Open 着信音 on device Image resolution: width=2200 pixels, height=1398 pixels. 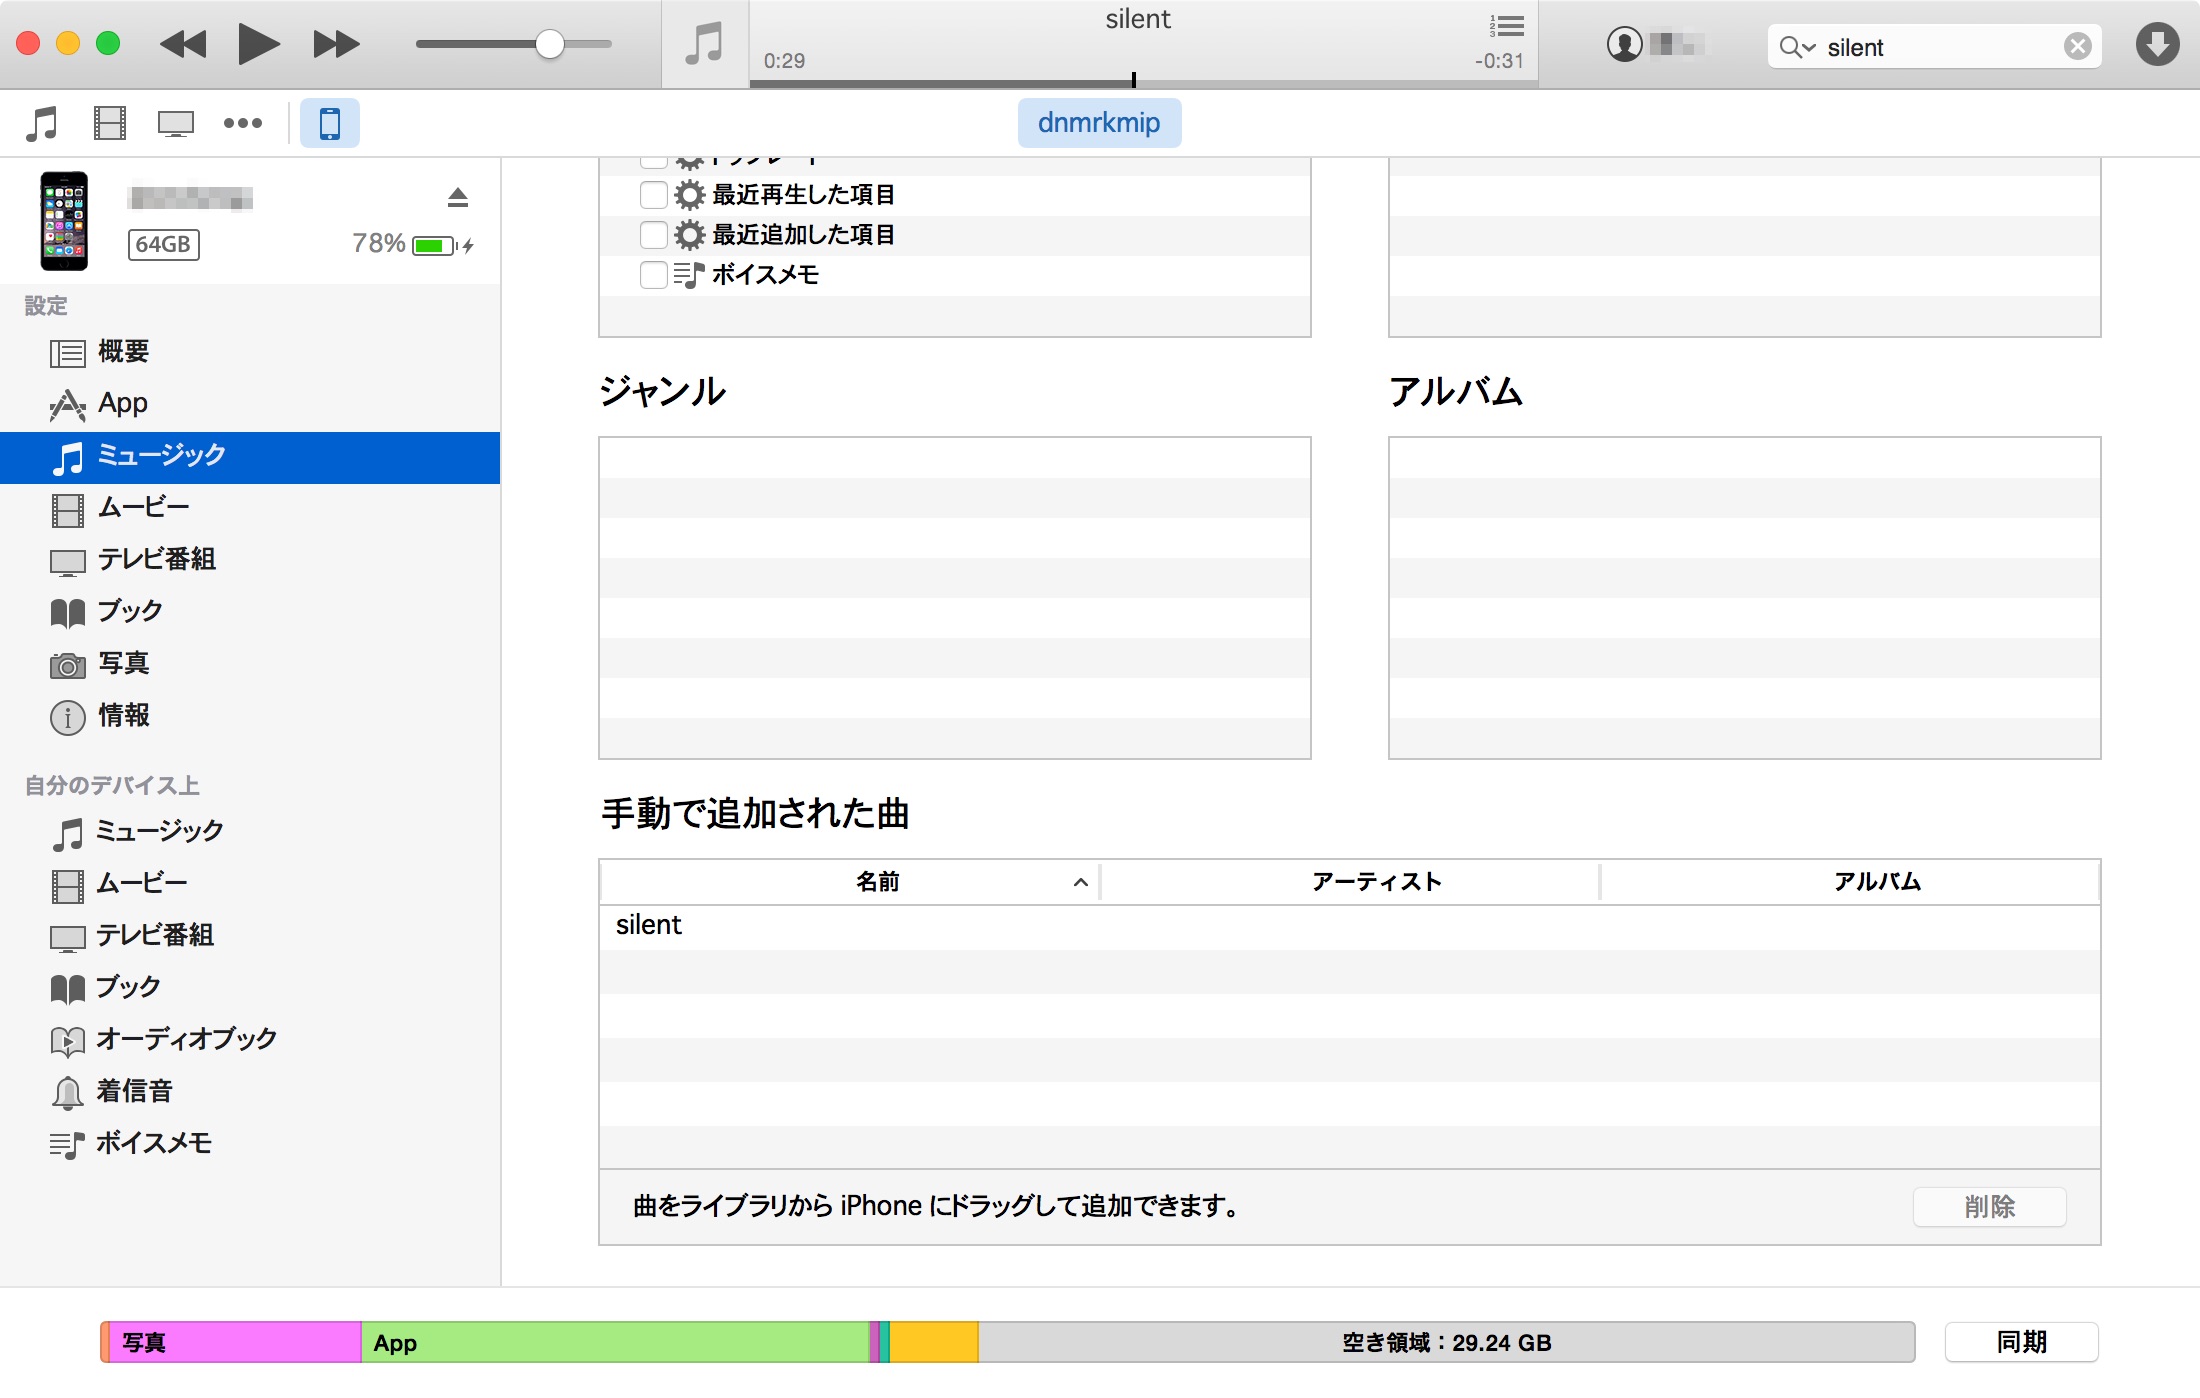click(x=250, y=1092)
